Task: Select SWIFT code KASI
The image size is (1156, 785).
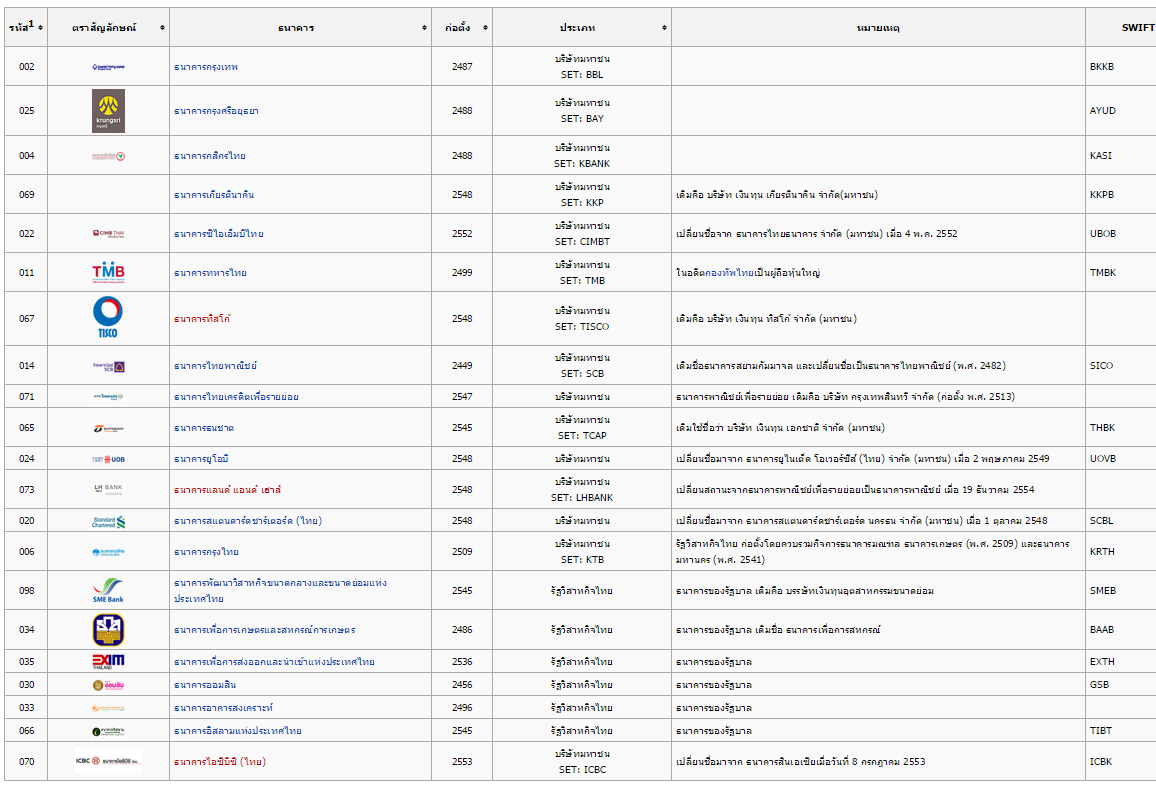Action: [x=1101, y=156]
